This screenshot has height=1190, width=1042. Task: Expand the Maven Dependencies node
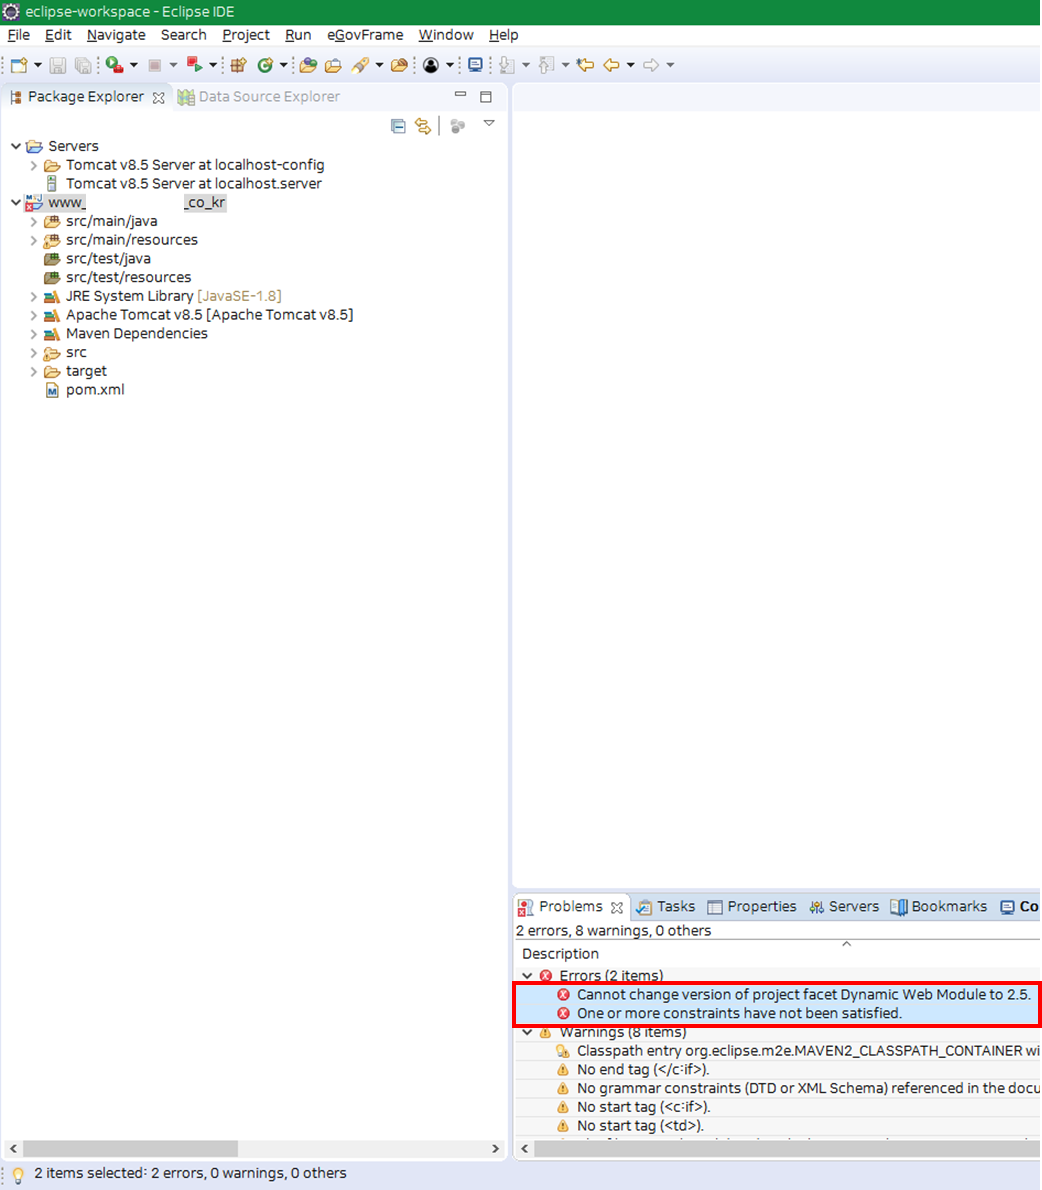coord(33,334)
